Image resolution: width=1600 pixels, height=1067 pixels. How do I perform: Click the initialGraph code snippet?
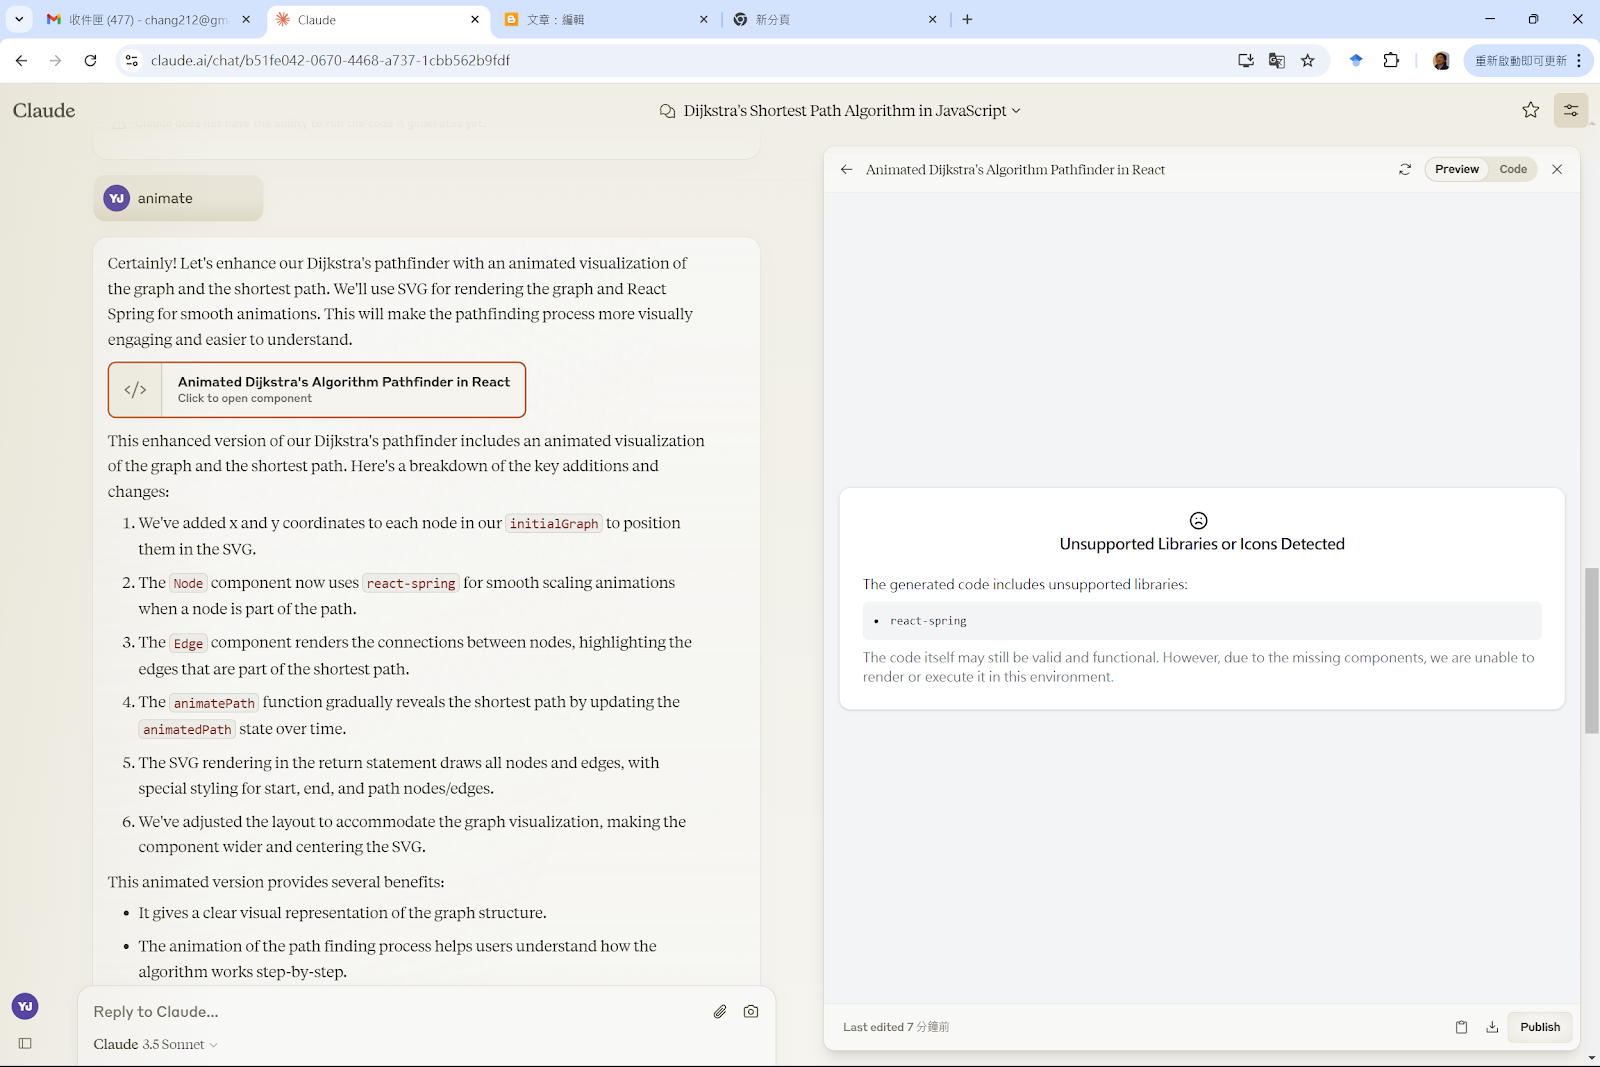[x=554, y=523]
